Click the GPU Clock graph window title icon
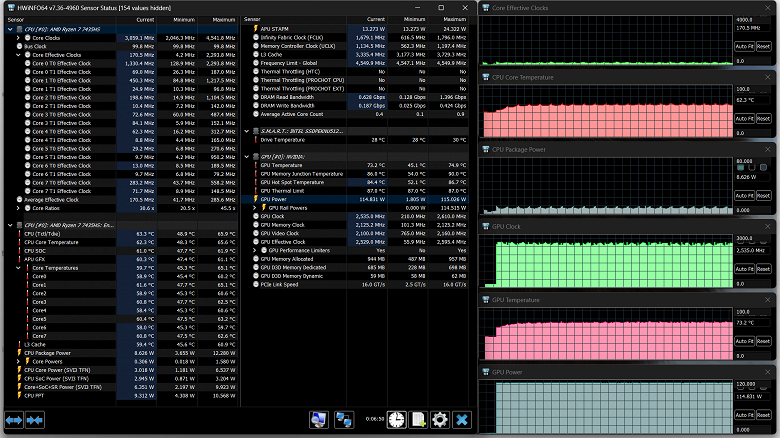780x438 pixels. (x=486, y=226)
